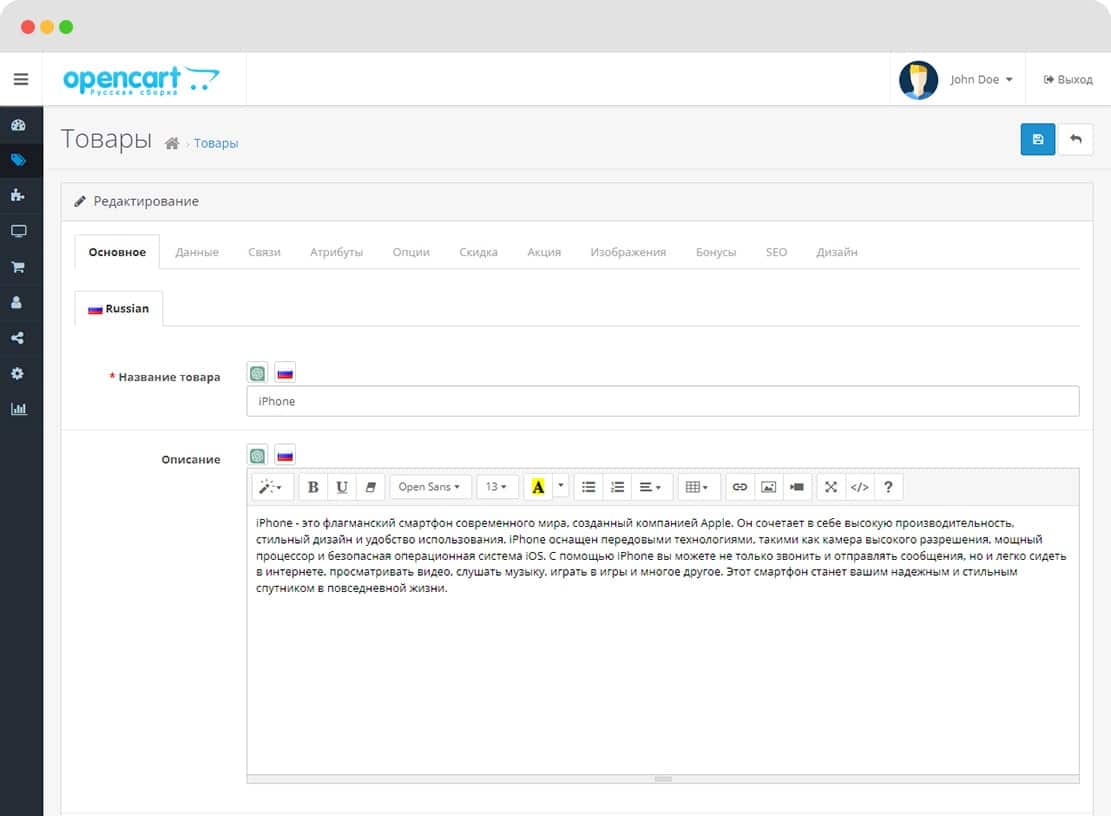Insert a link in the editor
This screenshot has width=1111, height=816.
coord(740,487)
